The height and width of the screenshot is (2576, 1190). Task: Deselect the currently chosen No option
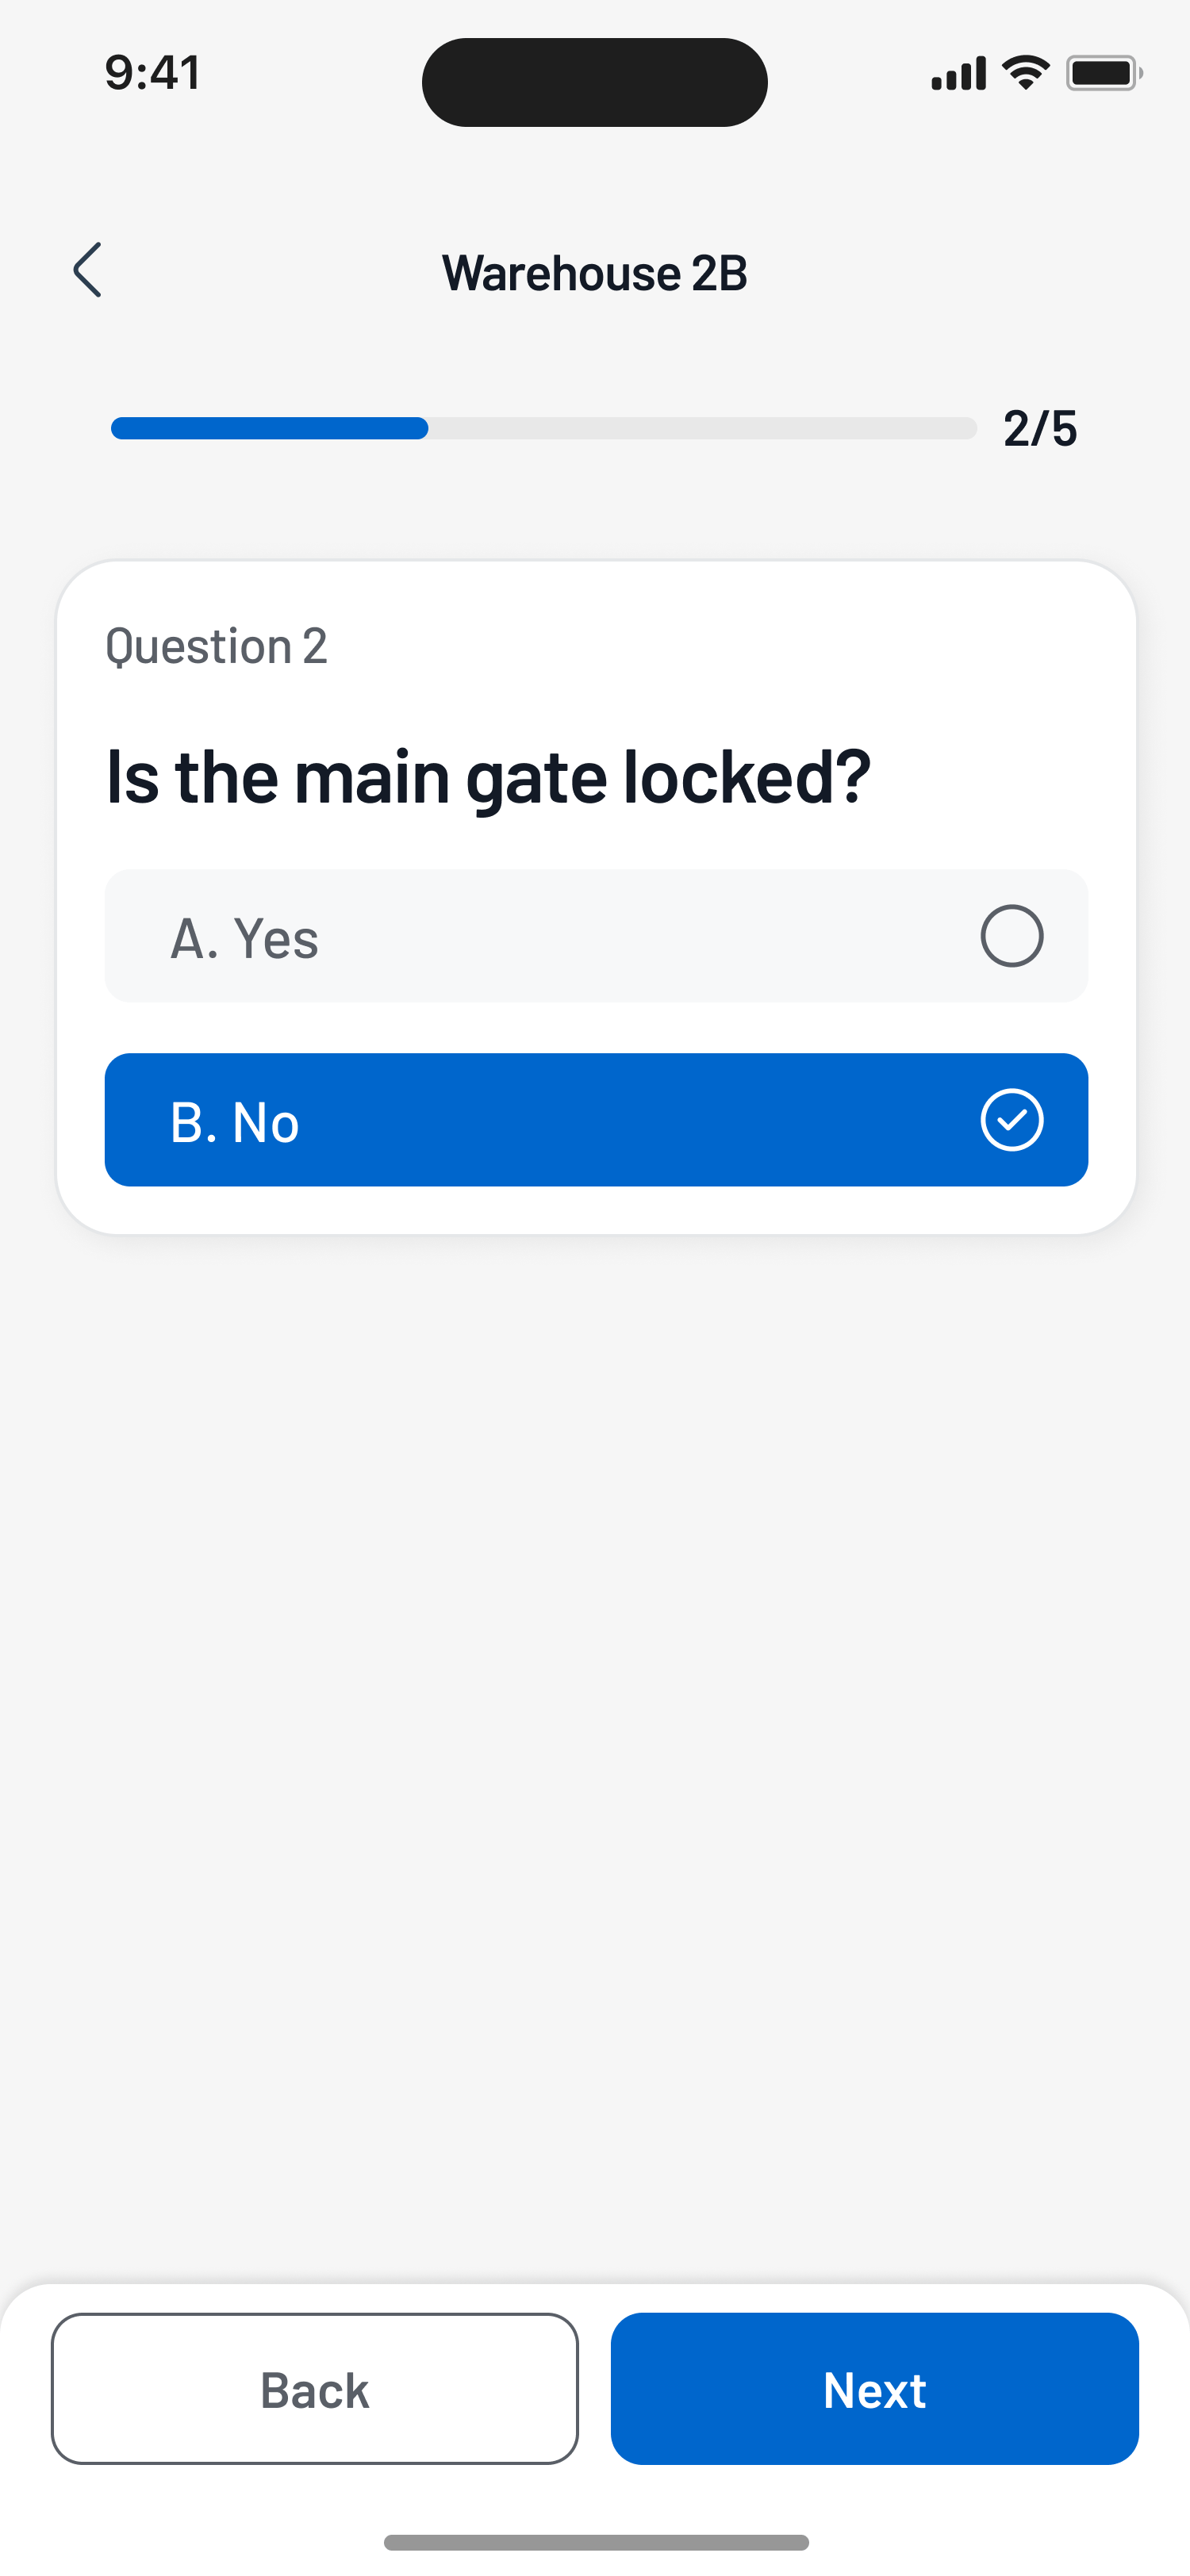coord(595,1121)
